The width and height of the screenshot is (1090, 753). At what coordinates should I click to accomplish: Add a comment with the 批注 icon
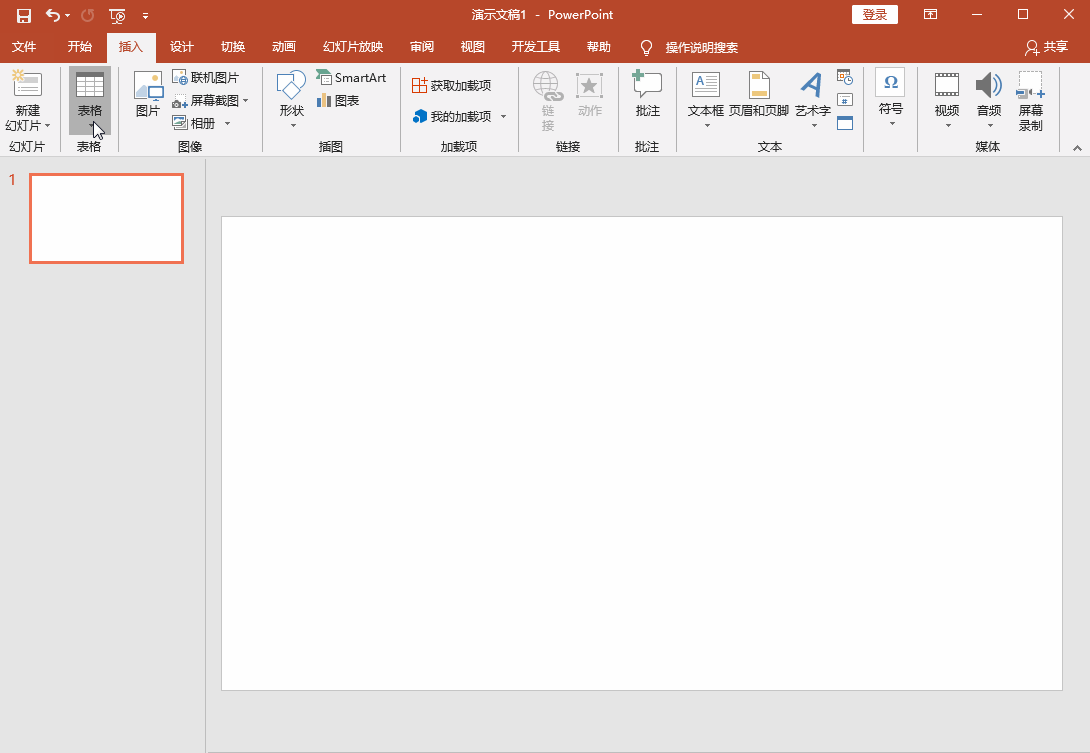[x=647, y=95]
